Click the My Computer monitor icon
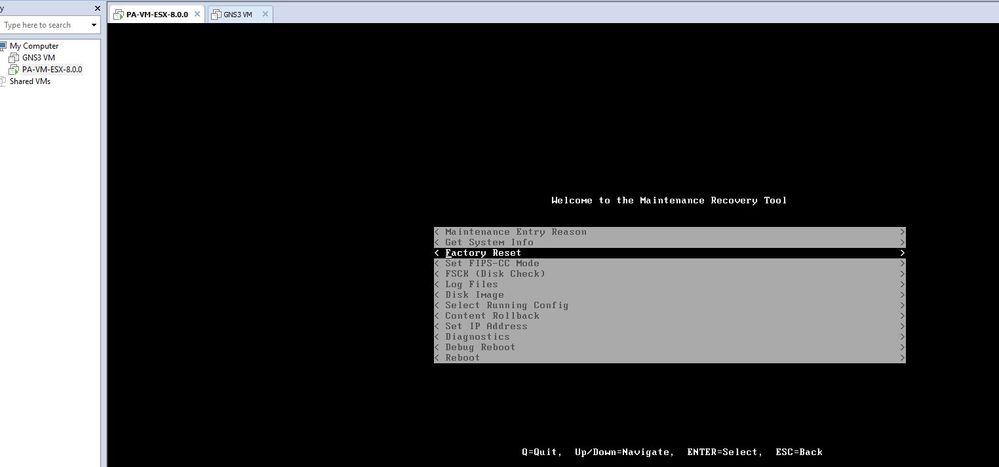This screenshot has height=467, width=999. [x=3, y=46]
